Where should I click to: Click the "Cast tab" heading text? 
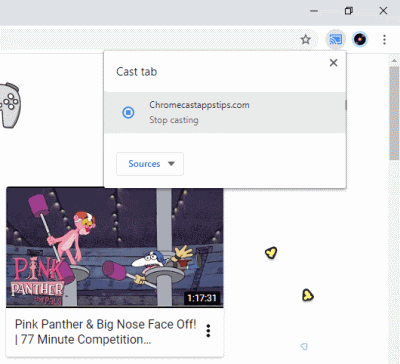[x=137, y=72]
